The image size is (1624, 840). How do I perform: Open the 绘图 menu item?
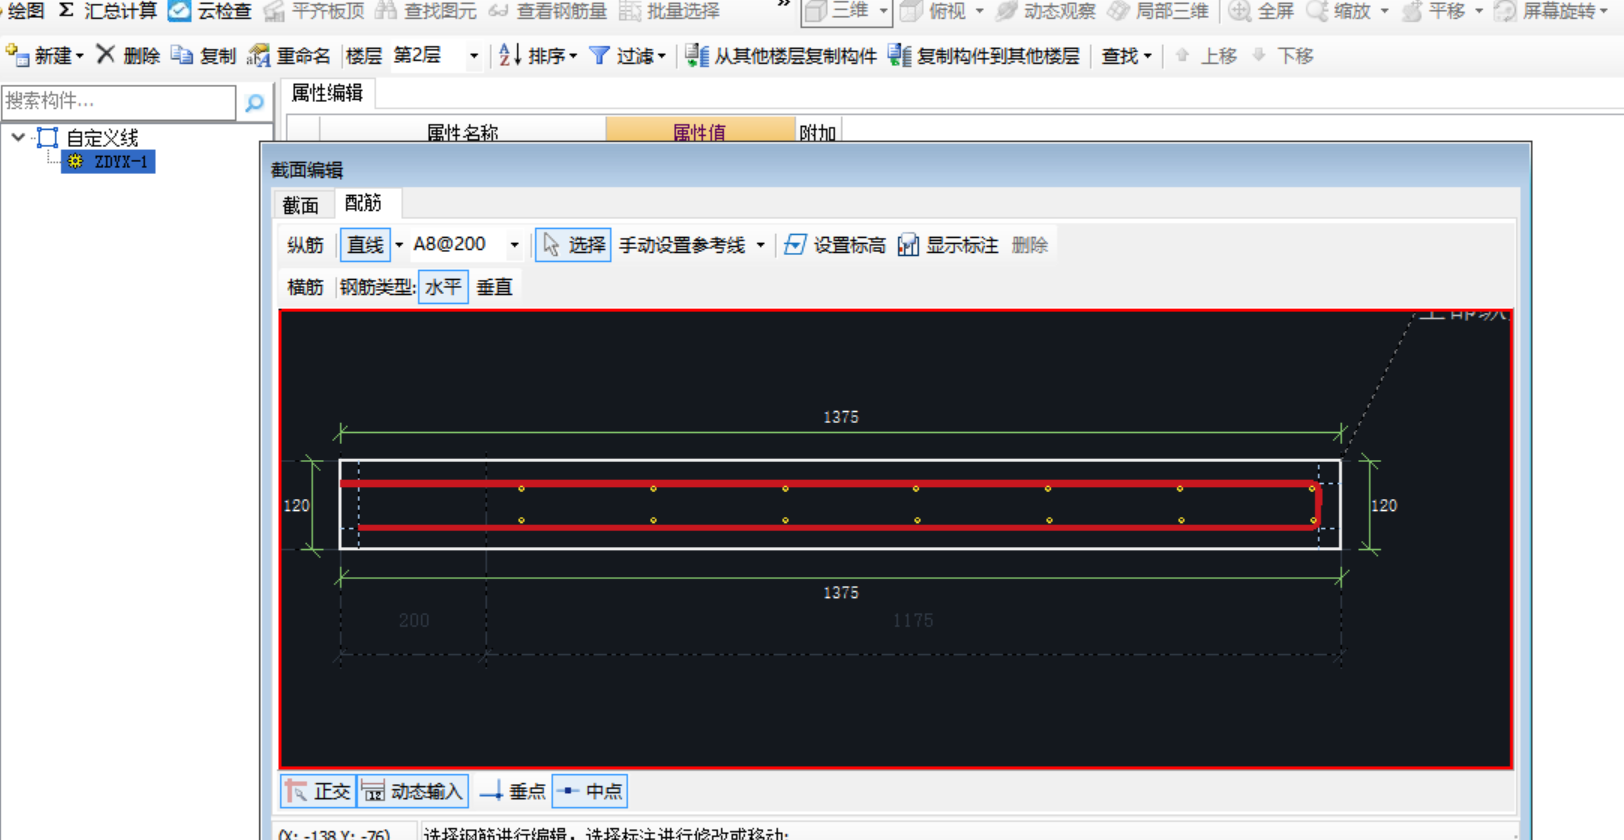(x=26, y=11)
